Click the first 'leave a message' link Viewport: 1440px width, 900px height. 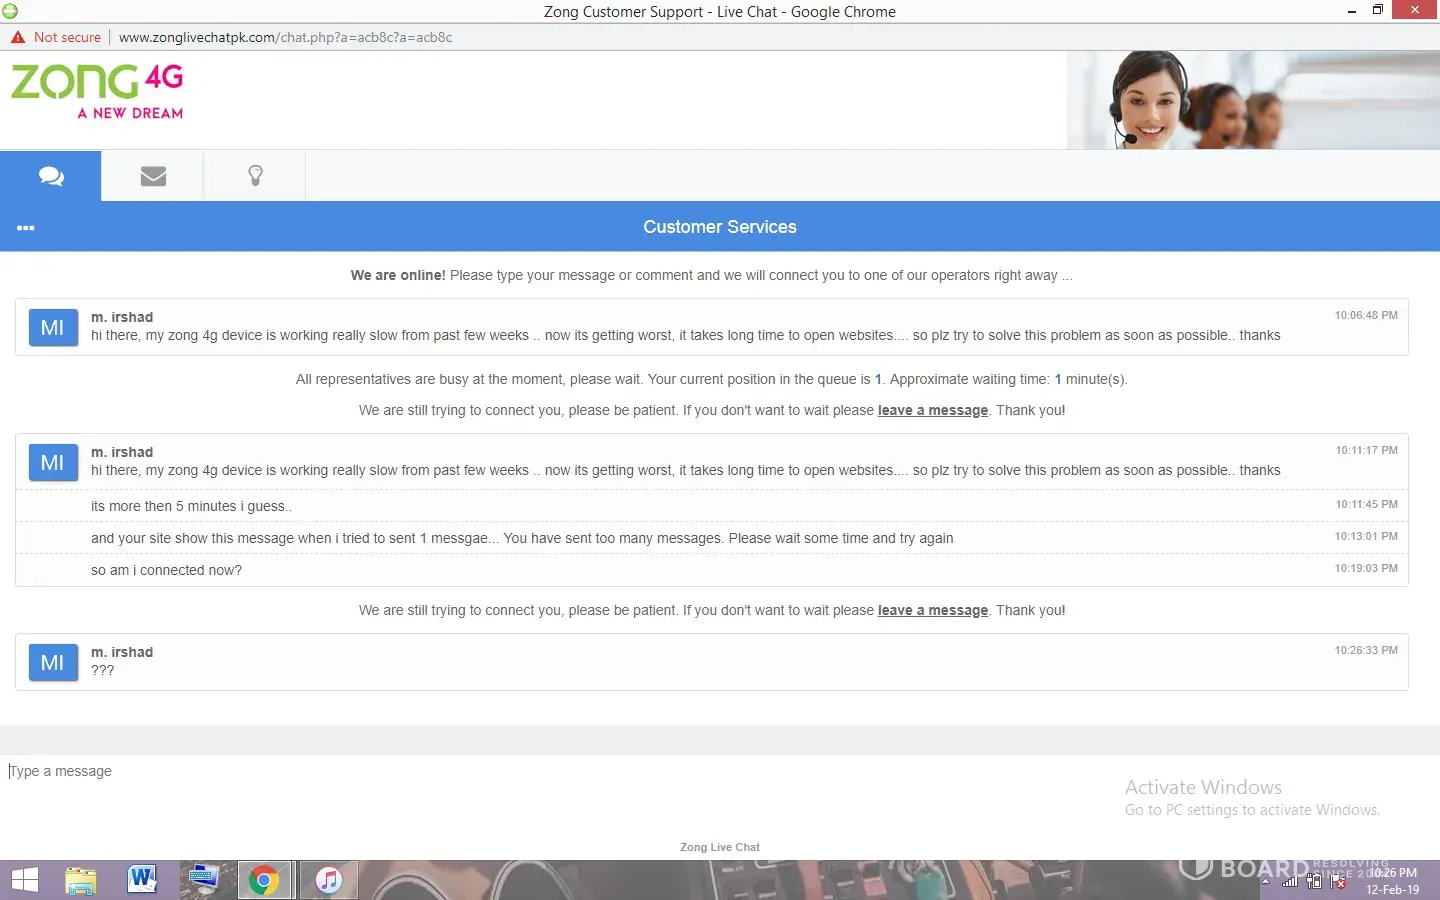click(x=932, y=410)
